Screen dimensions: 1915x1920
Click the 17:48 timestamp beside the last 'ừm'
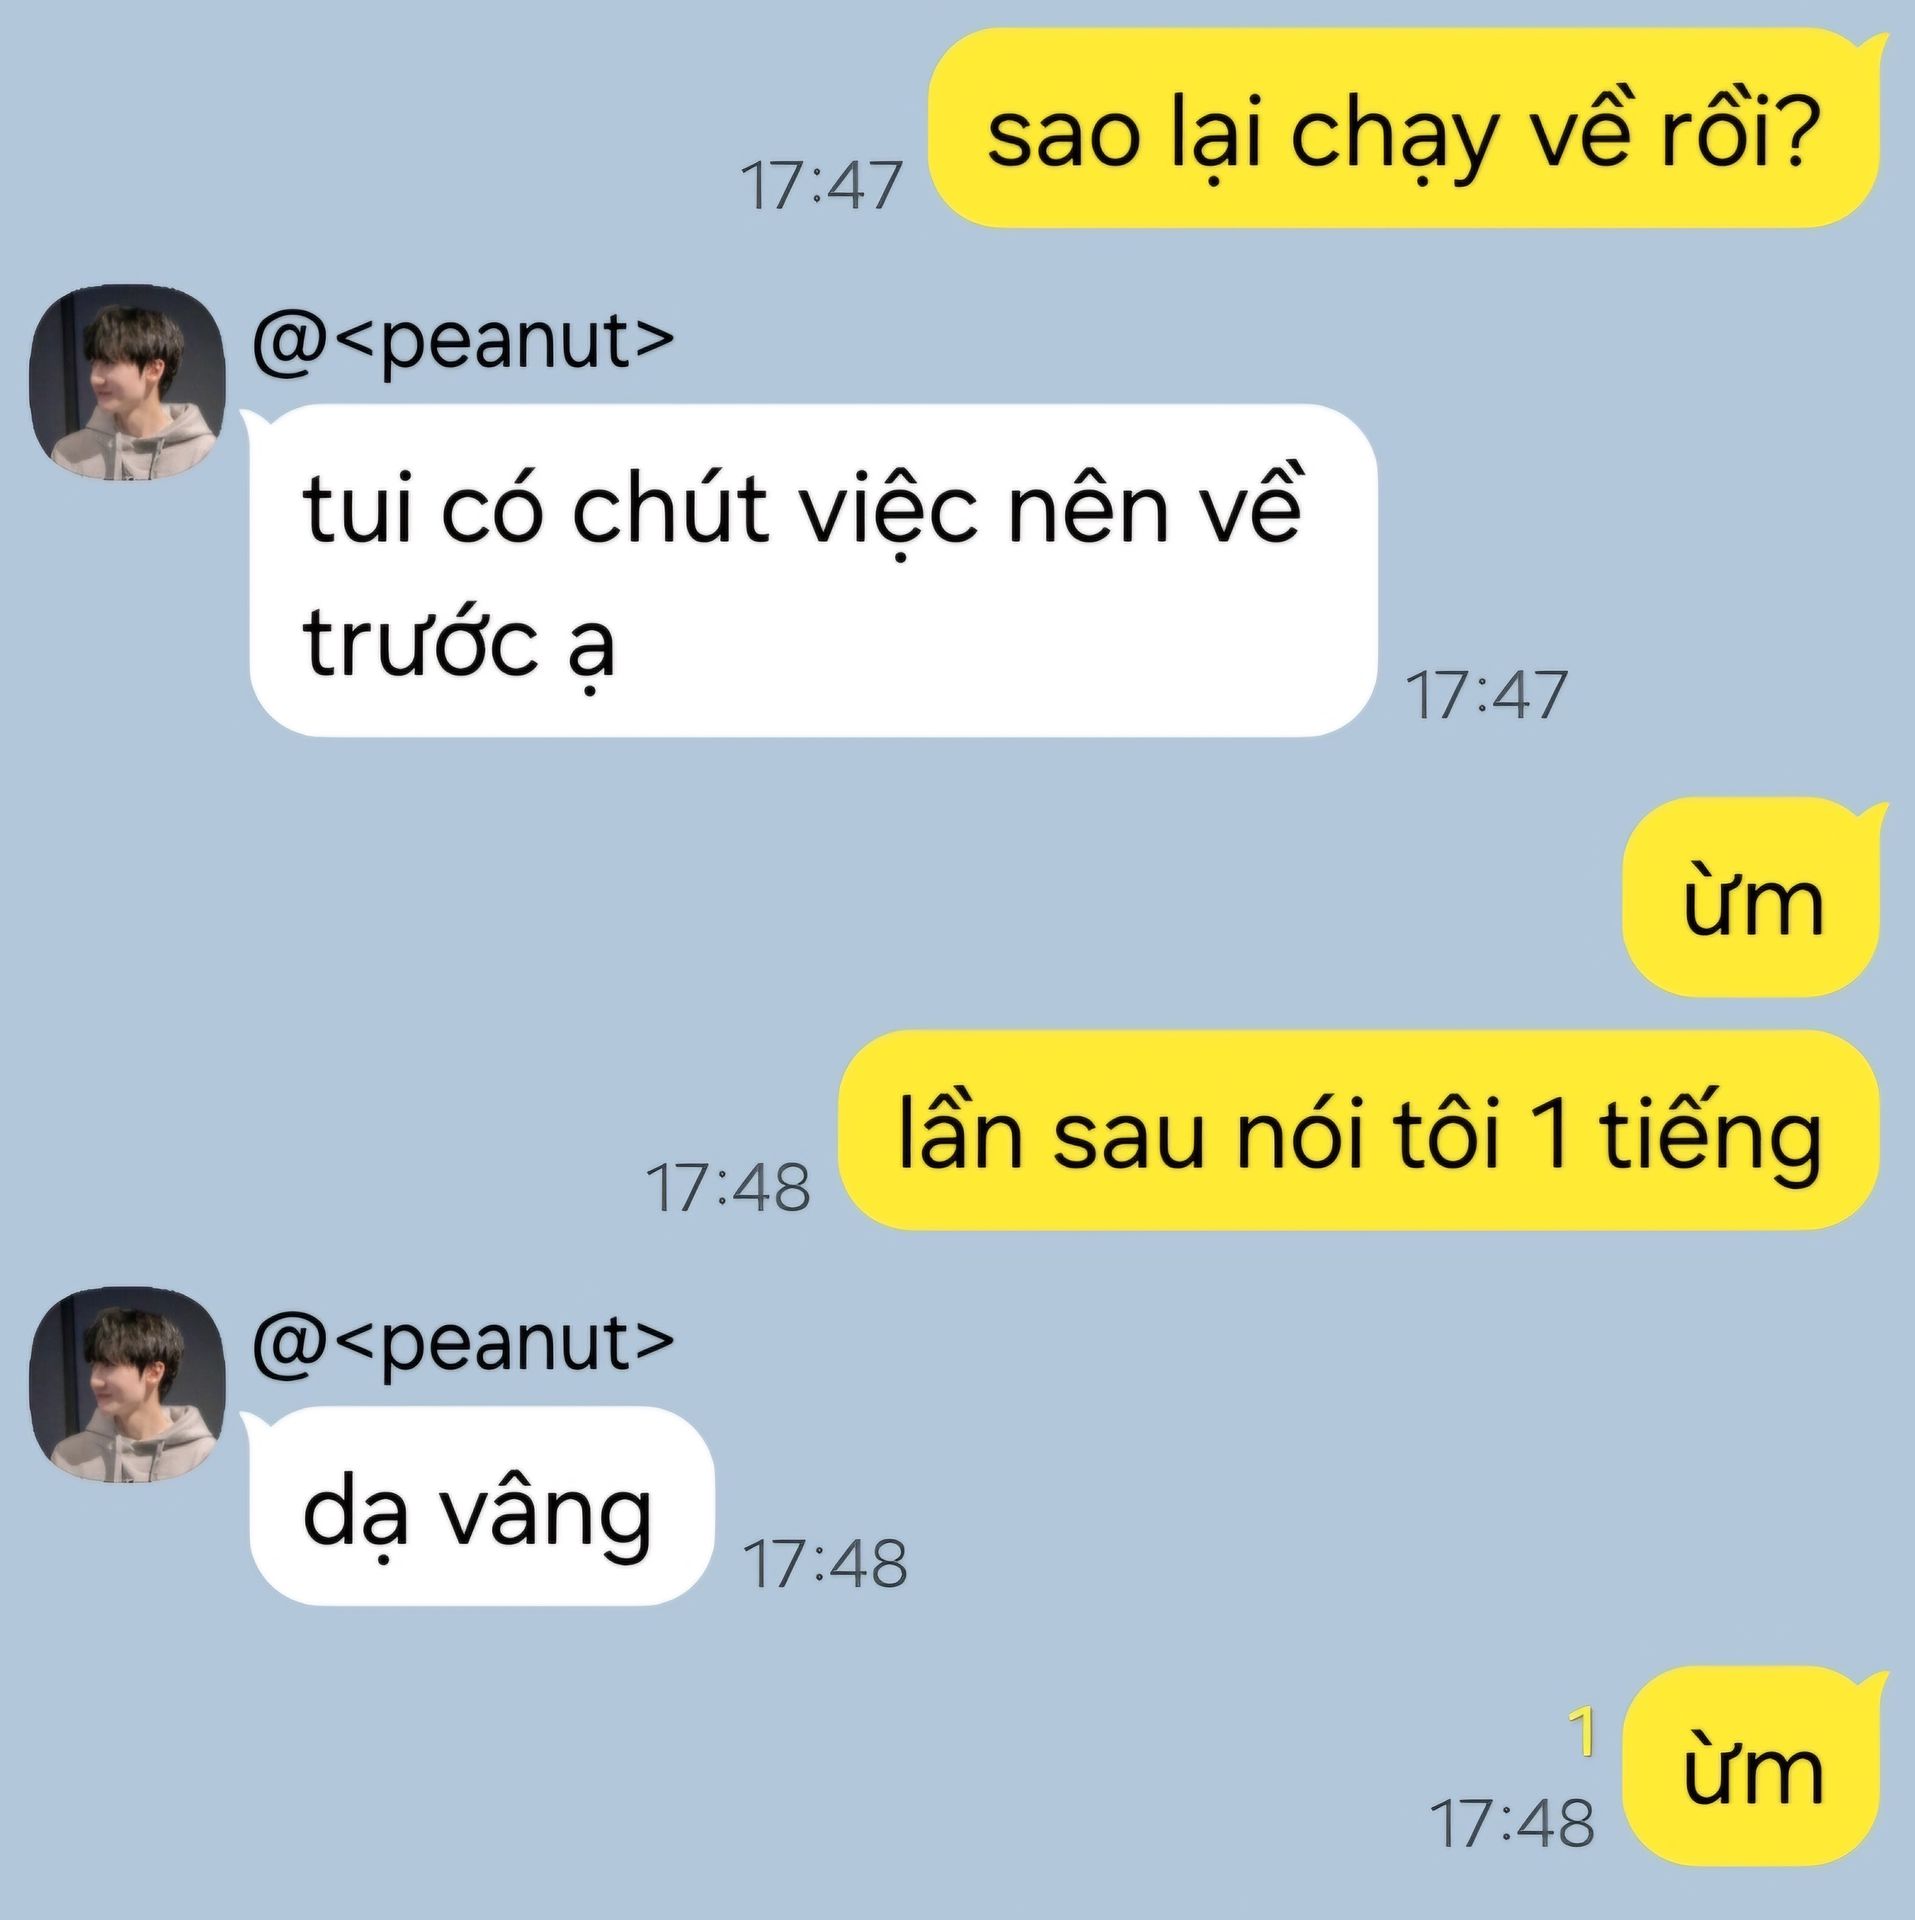click(1512, 1824)
